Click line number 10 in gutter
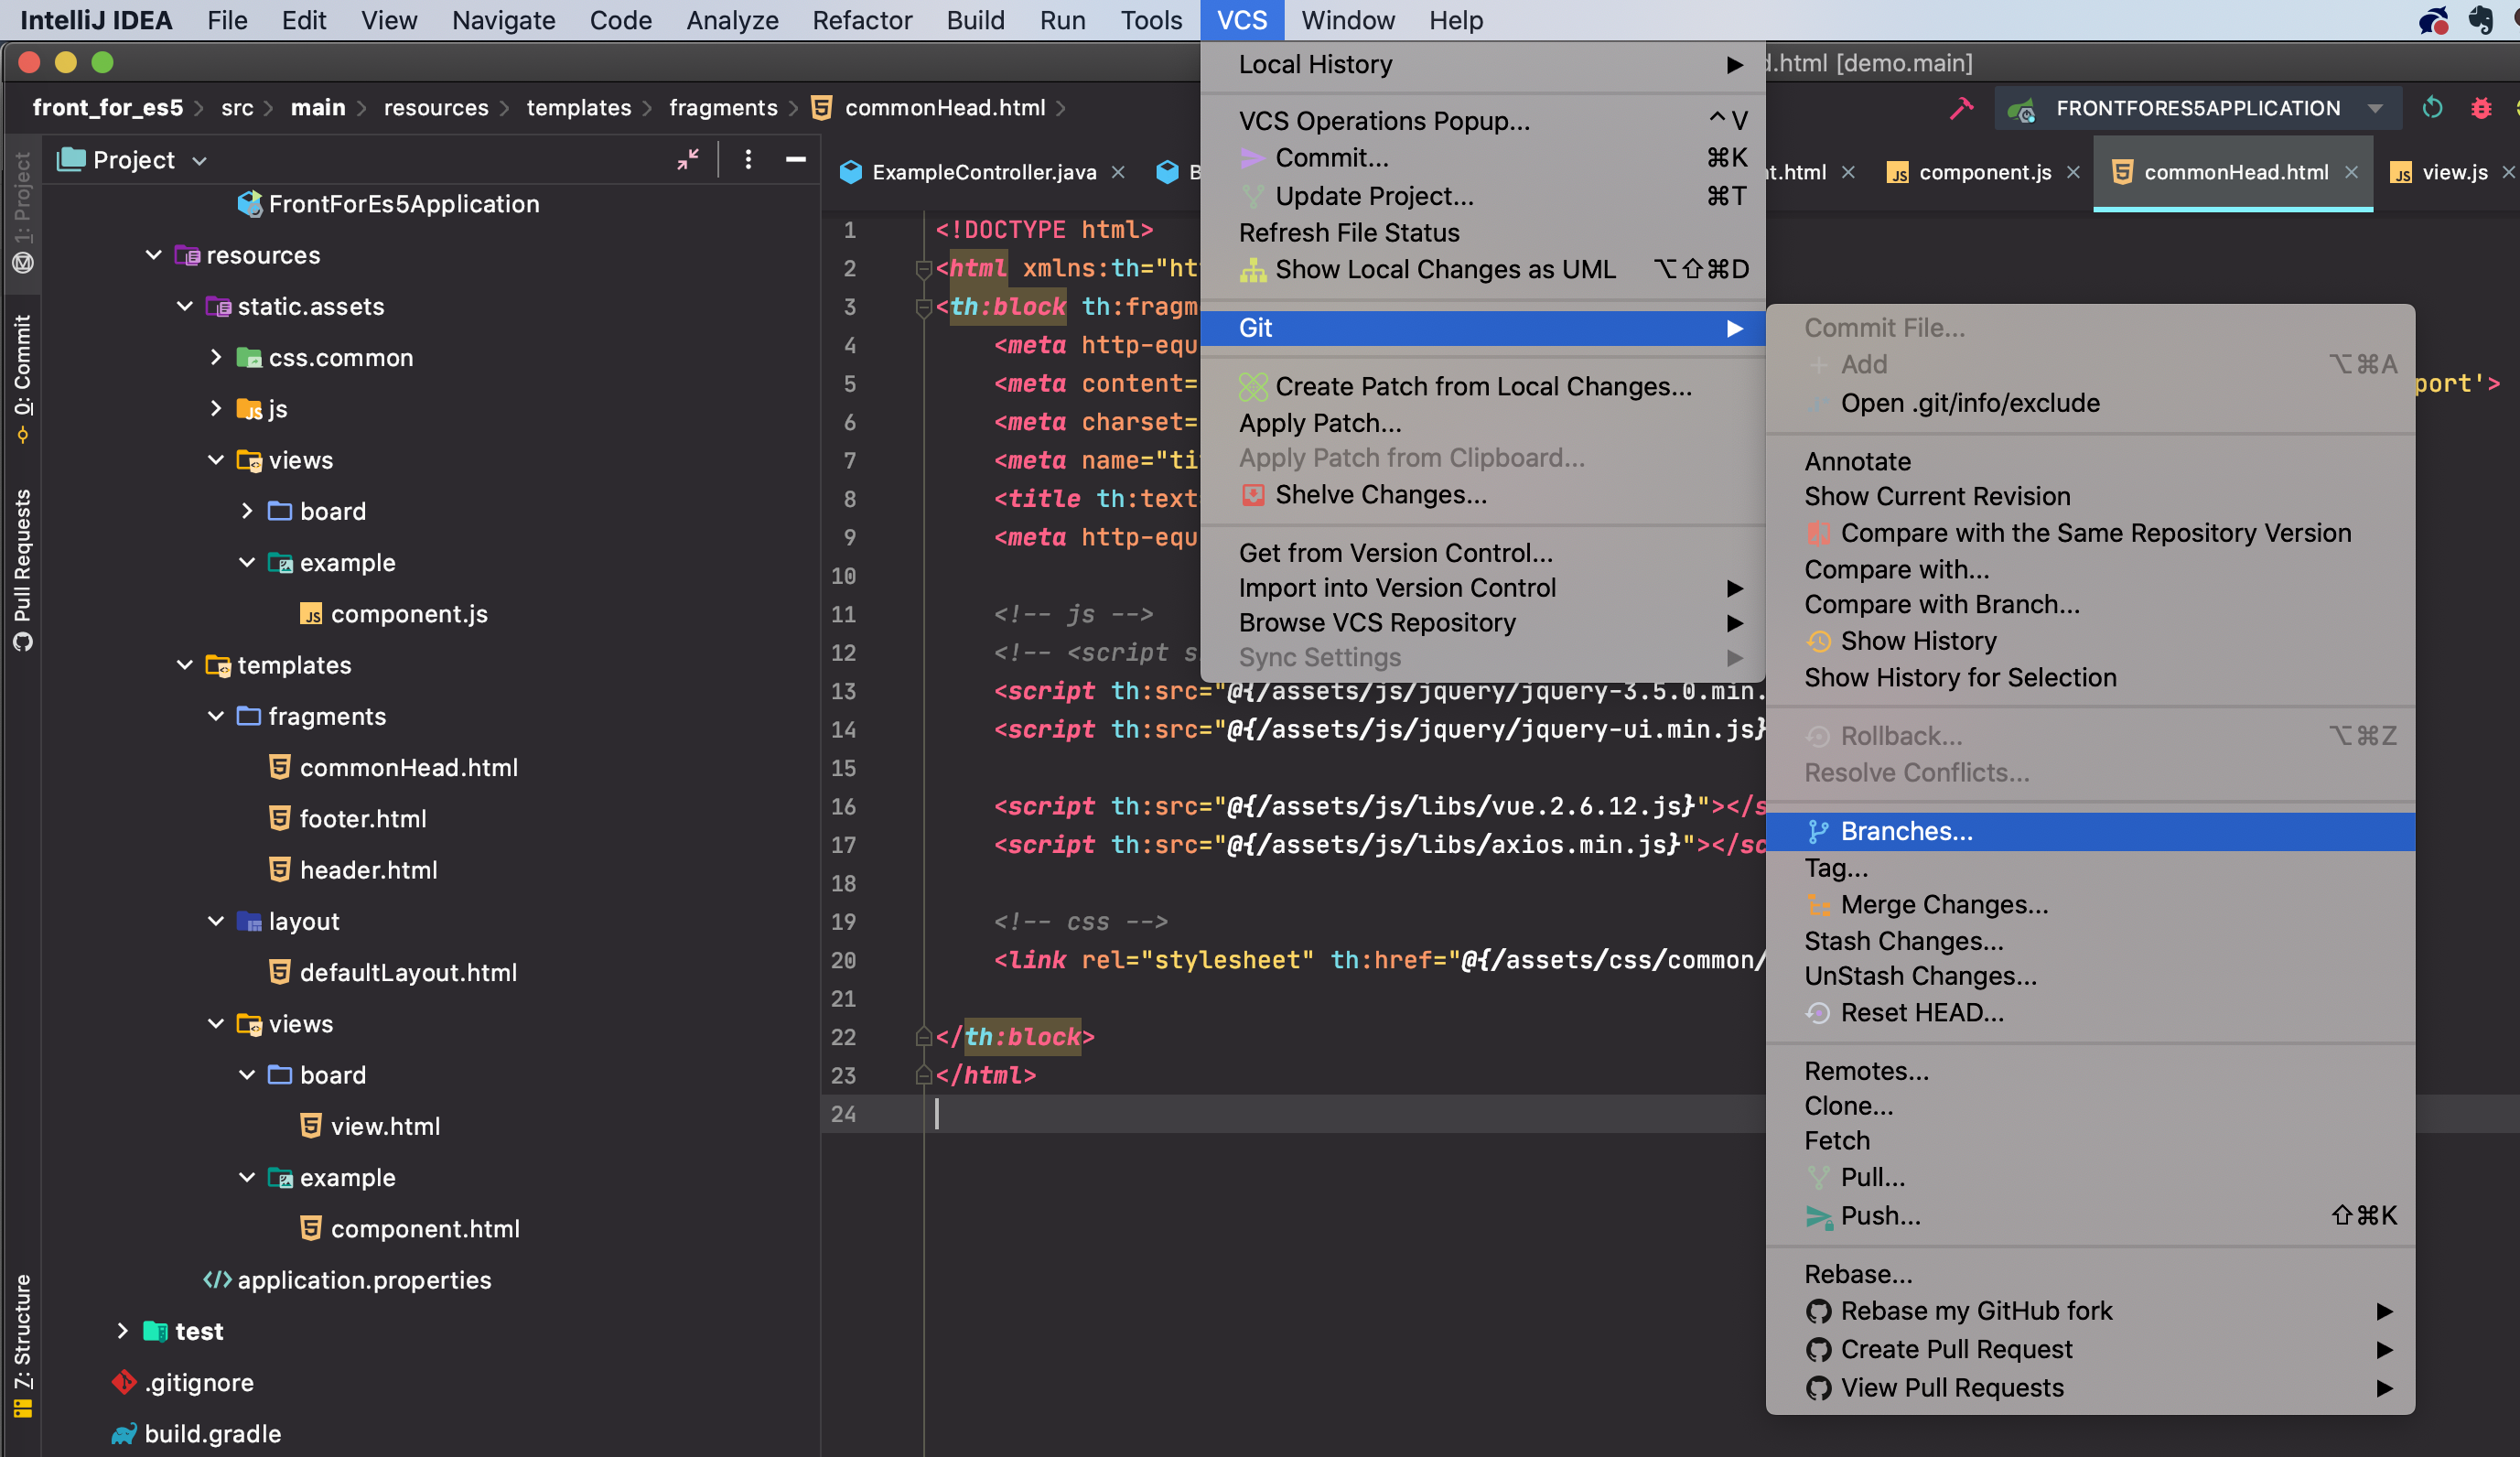 [x=844, y=576]
